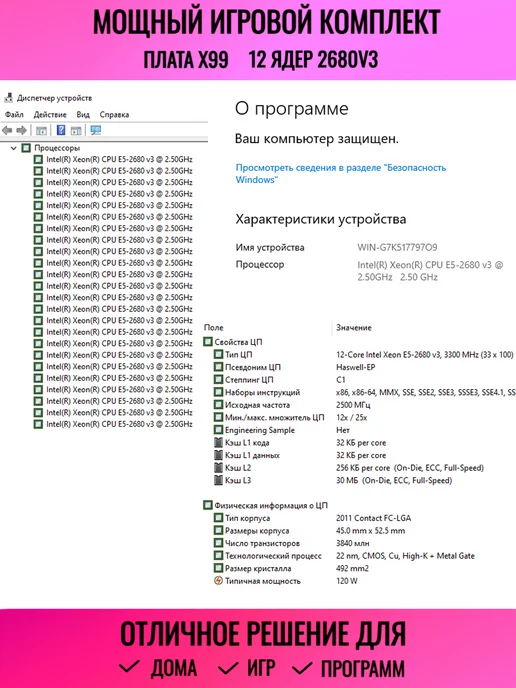Select the Нет value for Engineering Sample

pos(343,430)
